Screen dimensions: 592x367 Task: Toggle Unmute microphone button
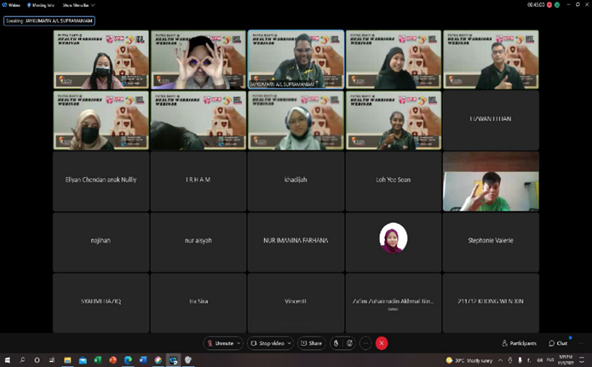[220, 343]
